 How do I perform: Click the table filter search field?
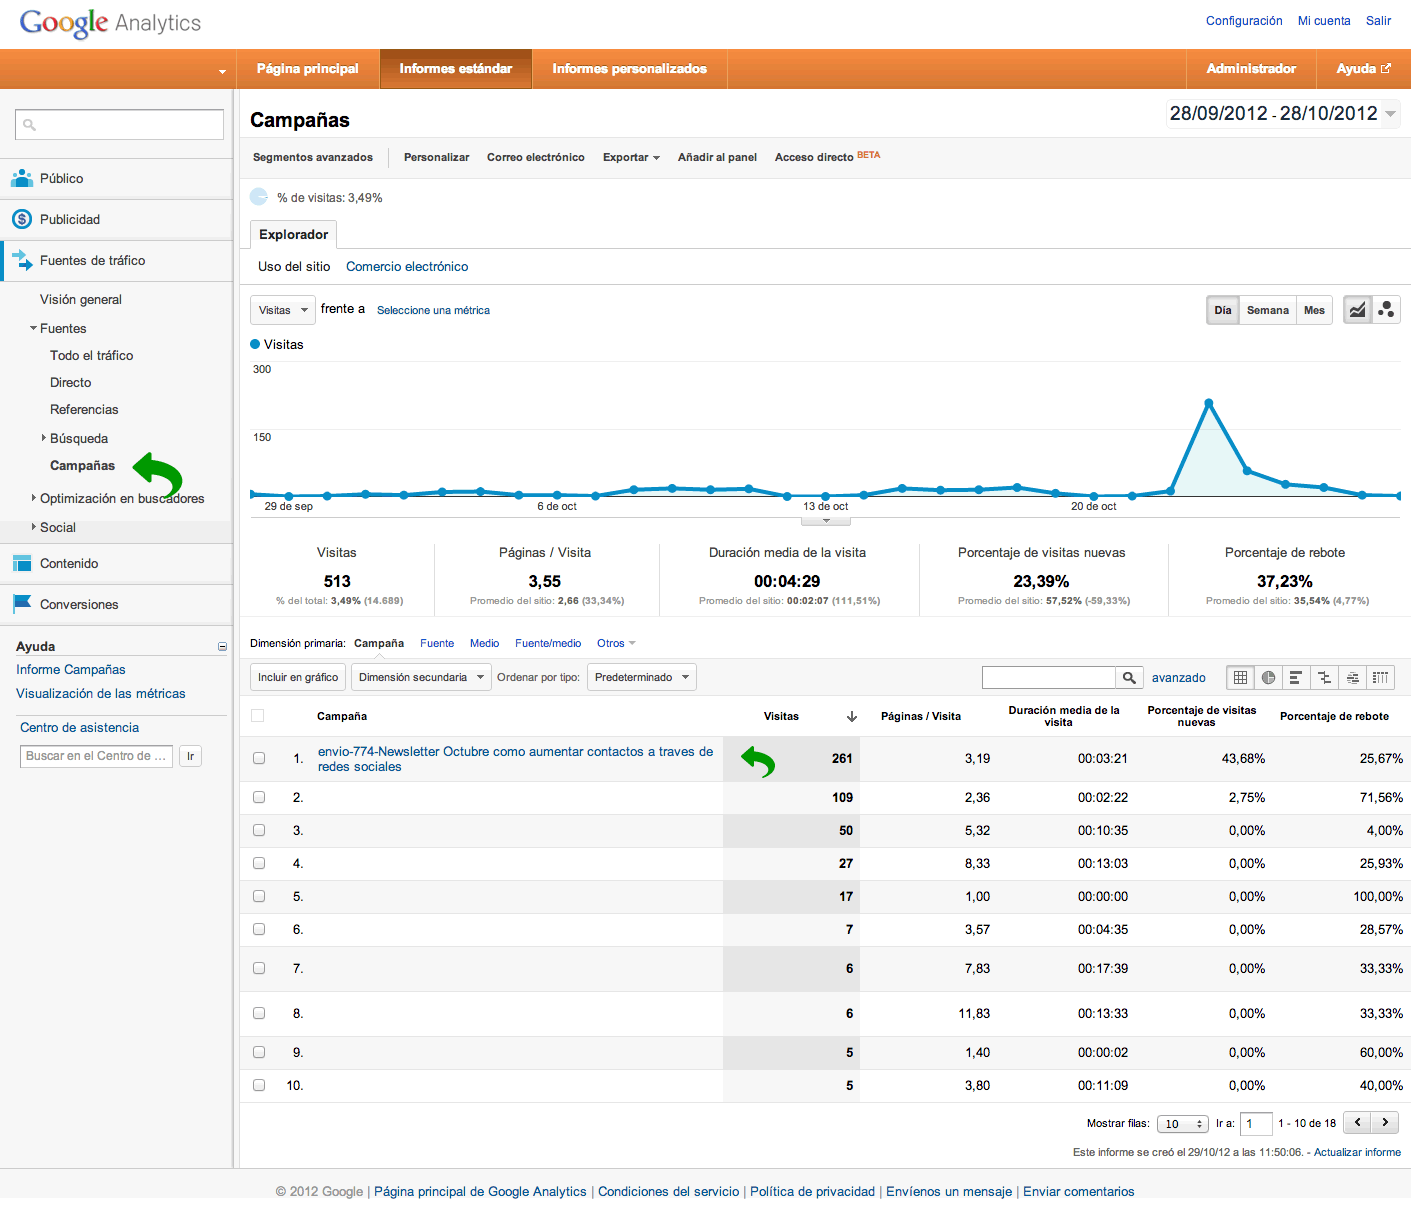tap(1049, 678)
